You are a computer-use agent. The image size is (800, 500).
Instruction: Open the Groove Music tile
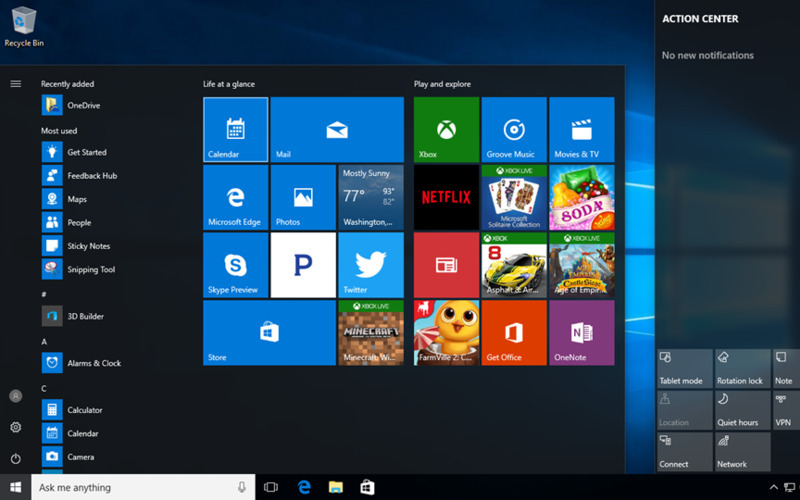[514, 130]
